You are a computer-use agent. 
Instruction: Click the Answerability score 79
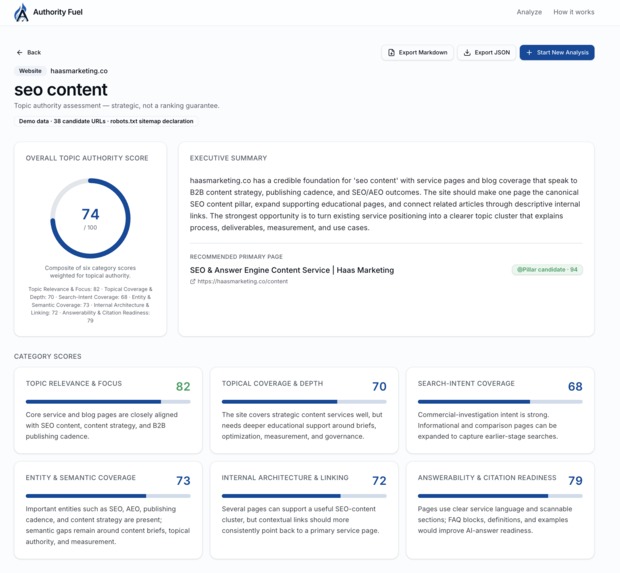pyautogui.click(x=575, y=480)
